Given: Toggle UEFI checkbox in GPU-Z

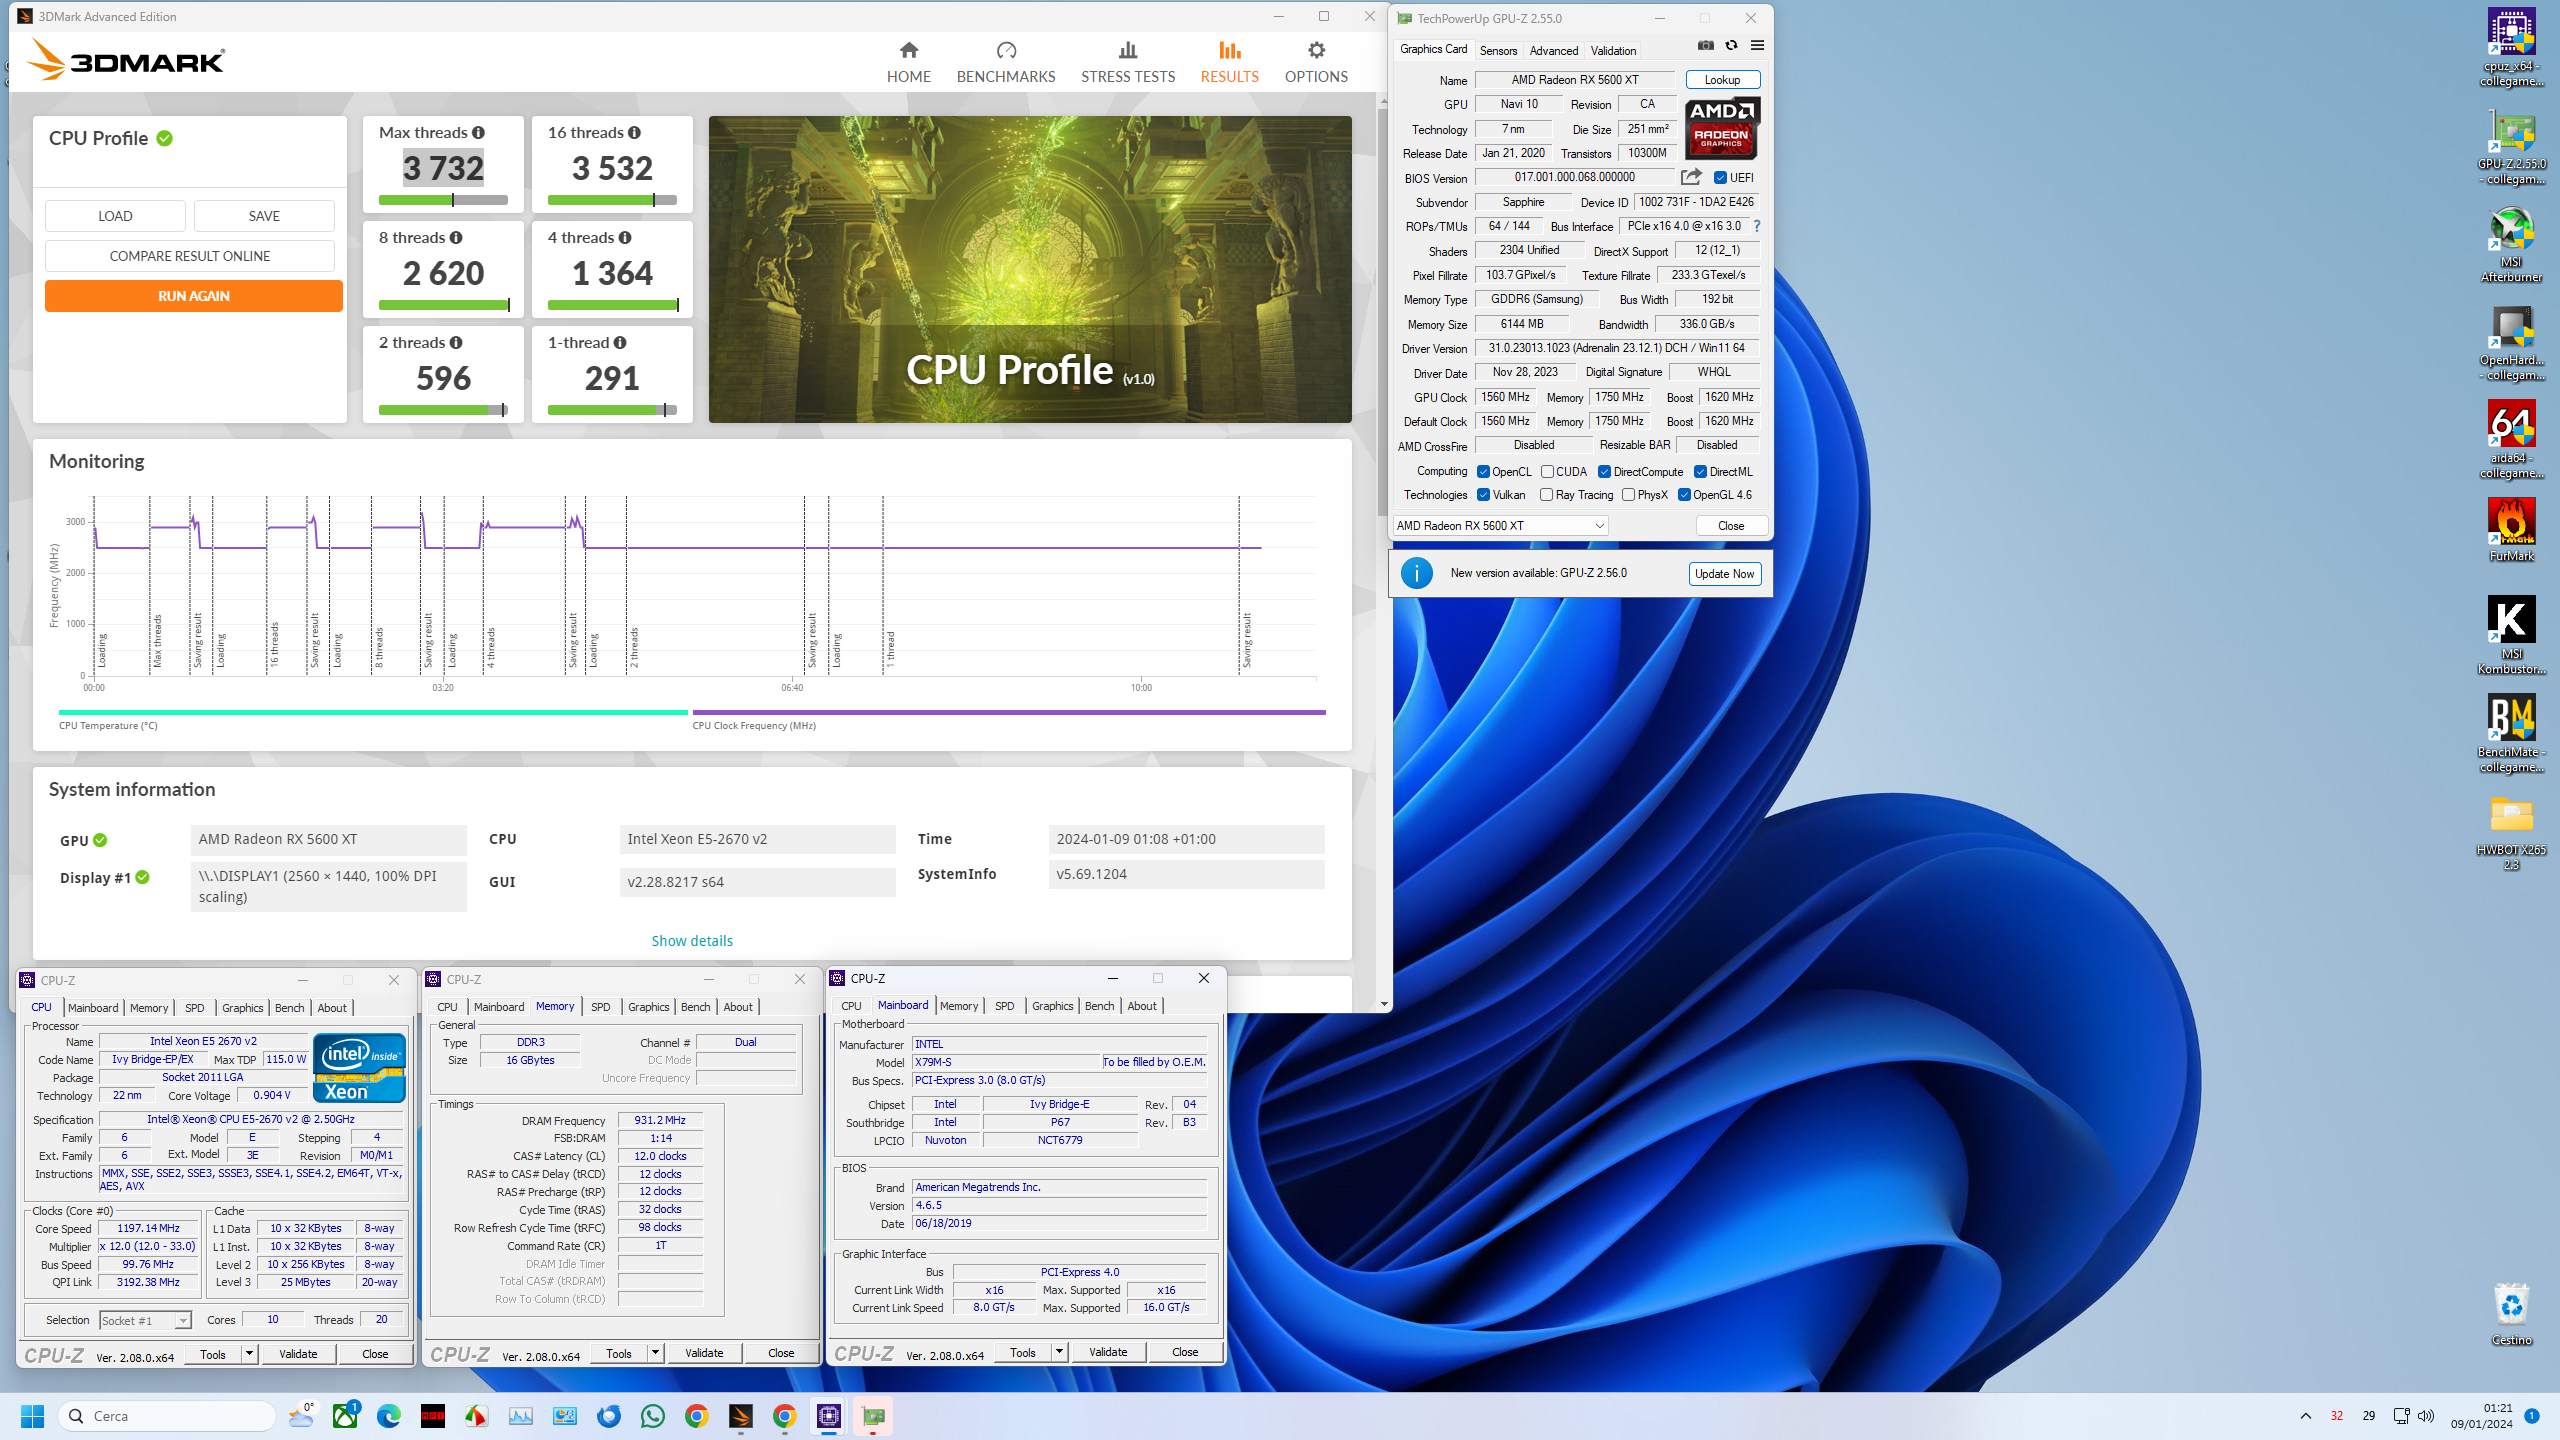Looking at the screenshot, I should click(x=1720, y=178).
